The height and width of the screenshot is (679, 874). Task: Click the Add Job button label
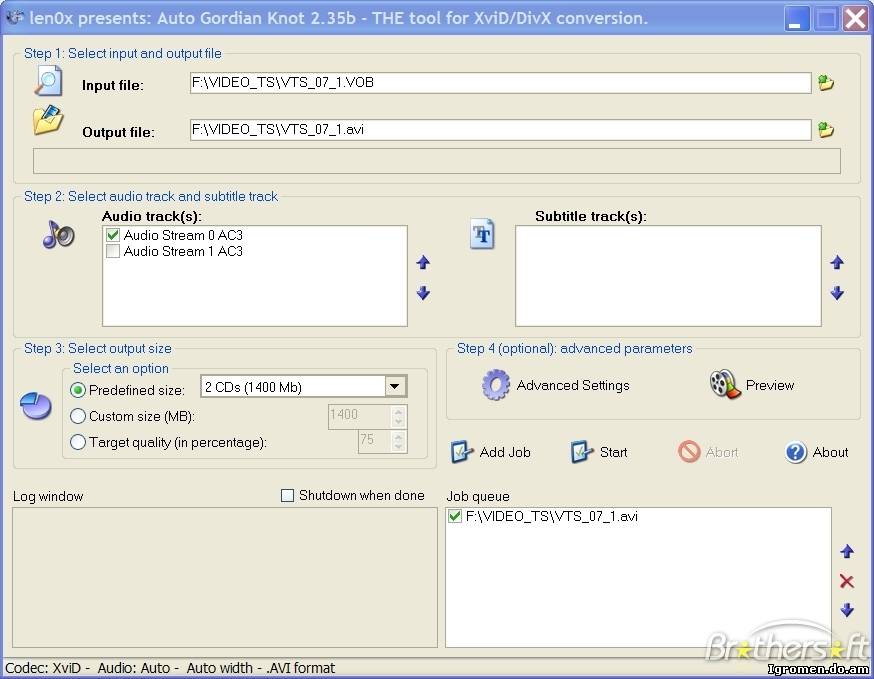click(504, 452)
